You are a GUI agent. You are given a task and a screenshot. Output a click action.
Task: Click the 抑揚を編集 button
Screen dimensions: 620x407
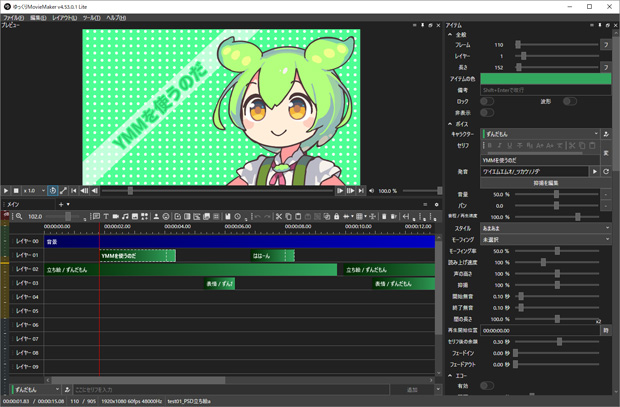[546, 183]
